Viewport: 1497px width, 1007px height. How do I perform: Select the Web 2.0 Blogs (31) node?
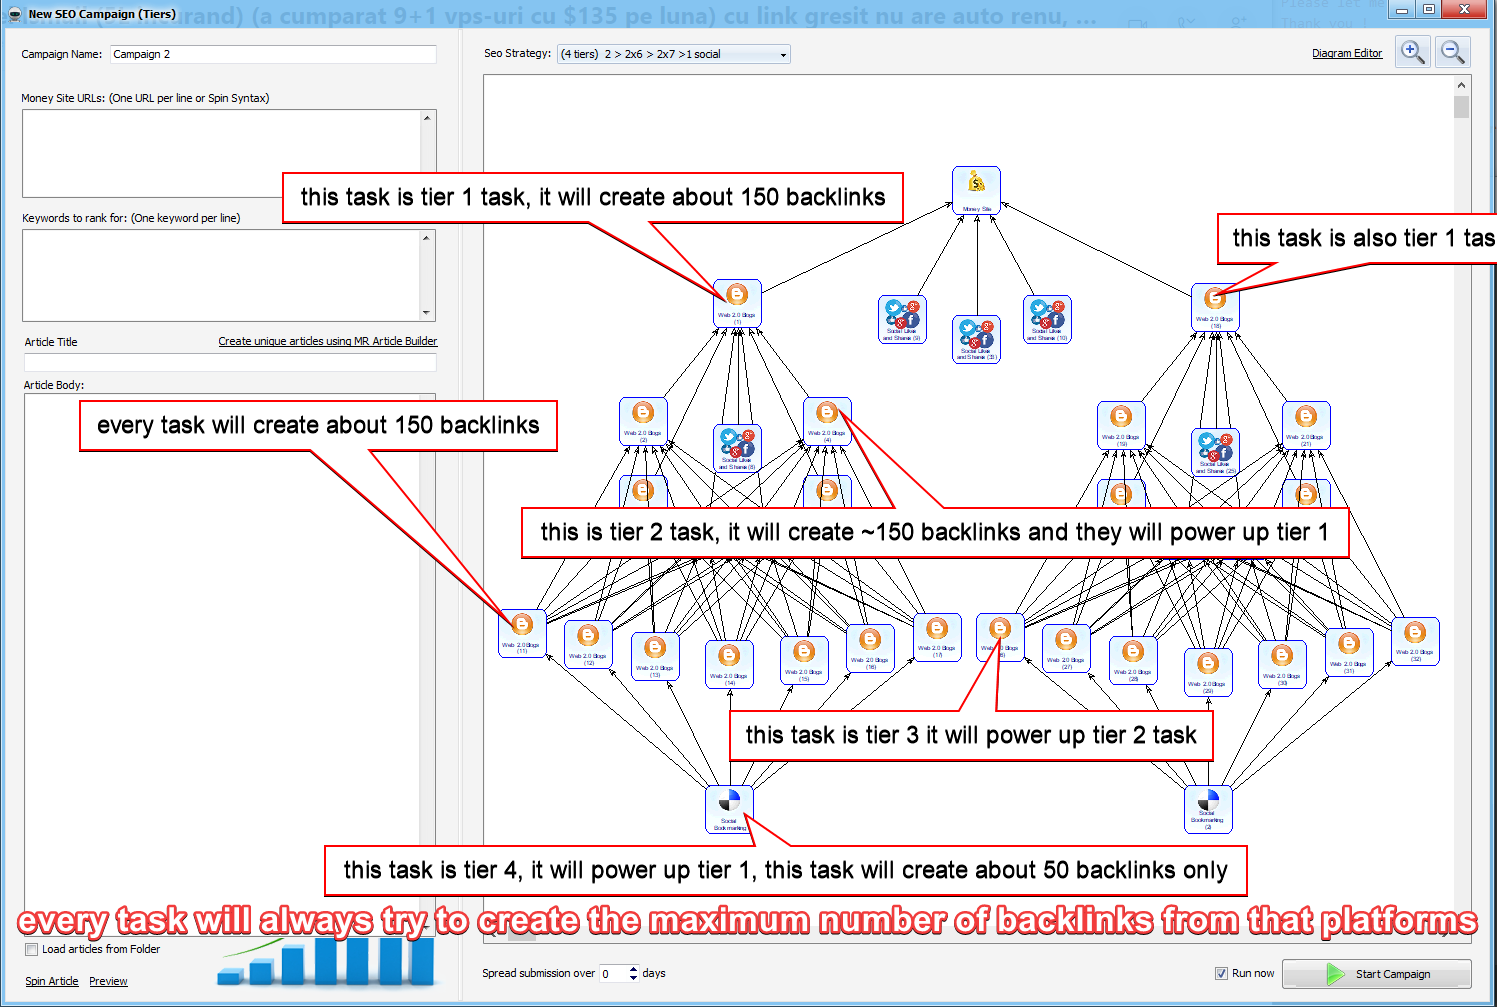coord(1349,653)
